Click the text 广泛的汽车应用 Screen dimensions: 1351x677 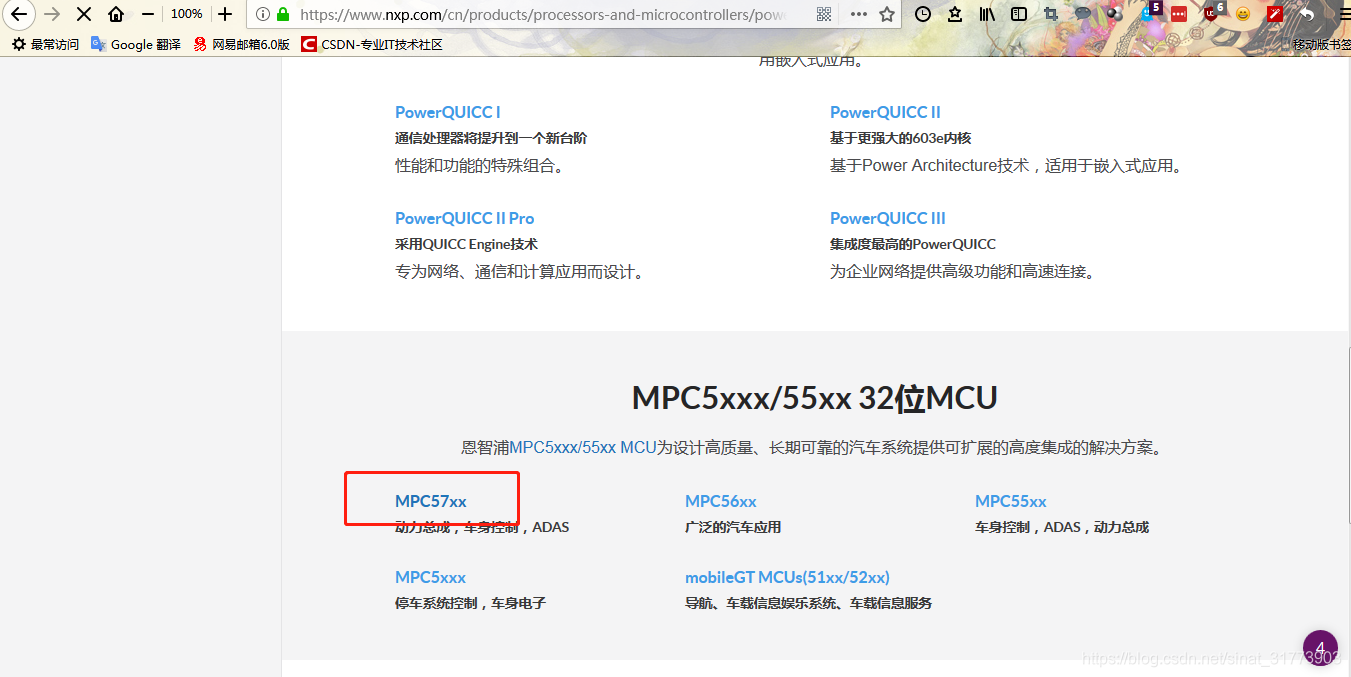tap(733, 527)
